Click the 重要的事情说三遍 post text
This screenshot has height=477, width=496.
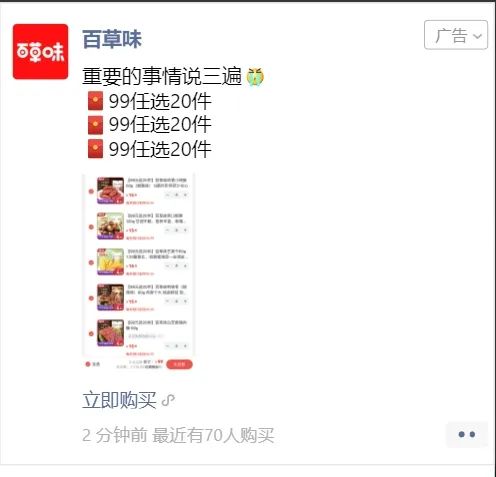pos(162,76)
